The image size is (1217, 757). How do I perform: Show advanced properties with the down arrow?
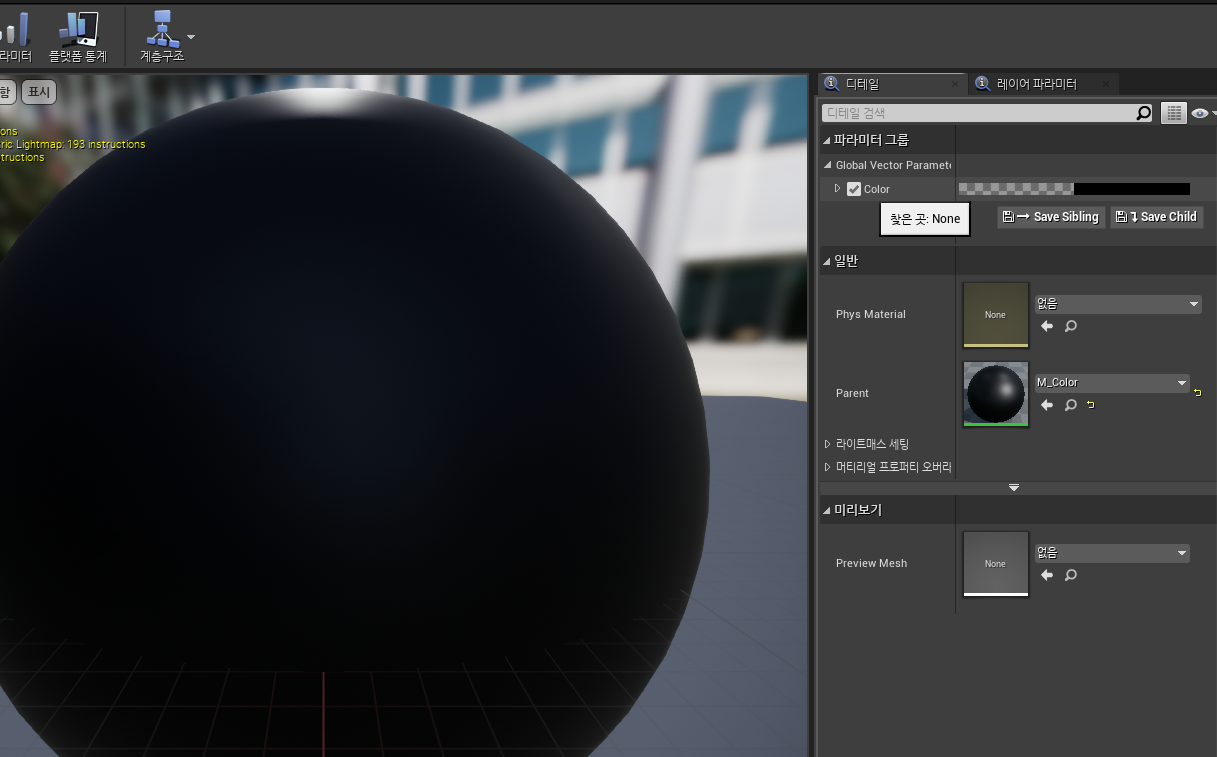1014,488
